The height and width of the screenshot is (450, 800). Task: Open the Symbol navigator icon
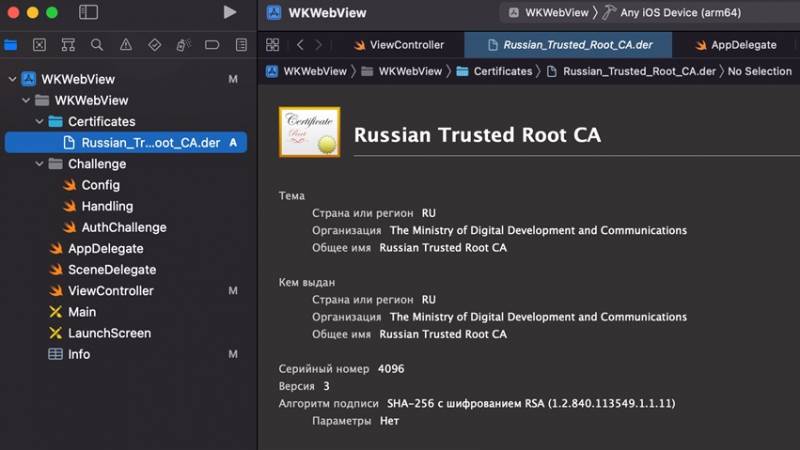68,45
